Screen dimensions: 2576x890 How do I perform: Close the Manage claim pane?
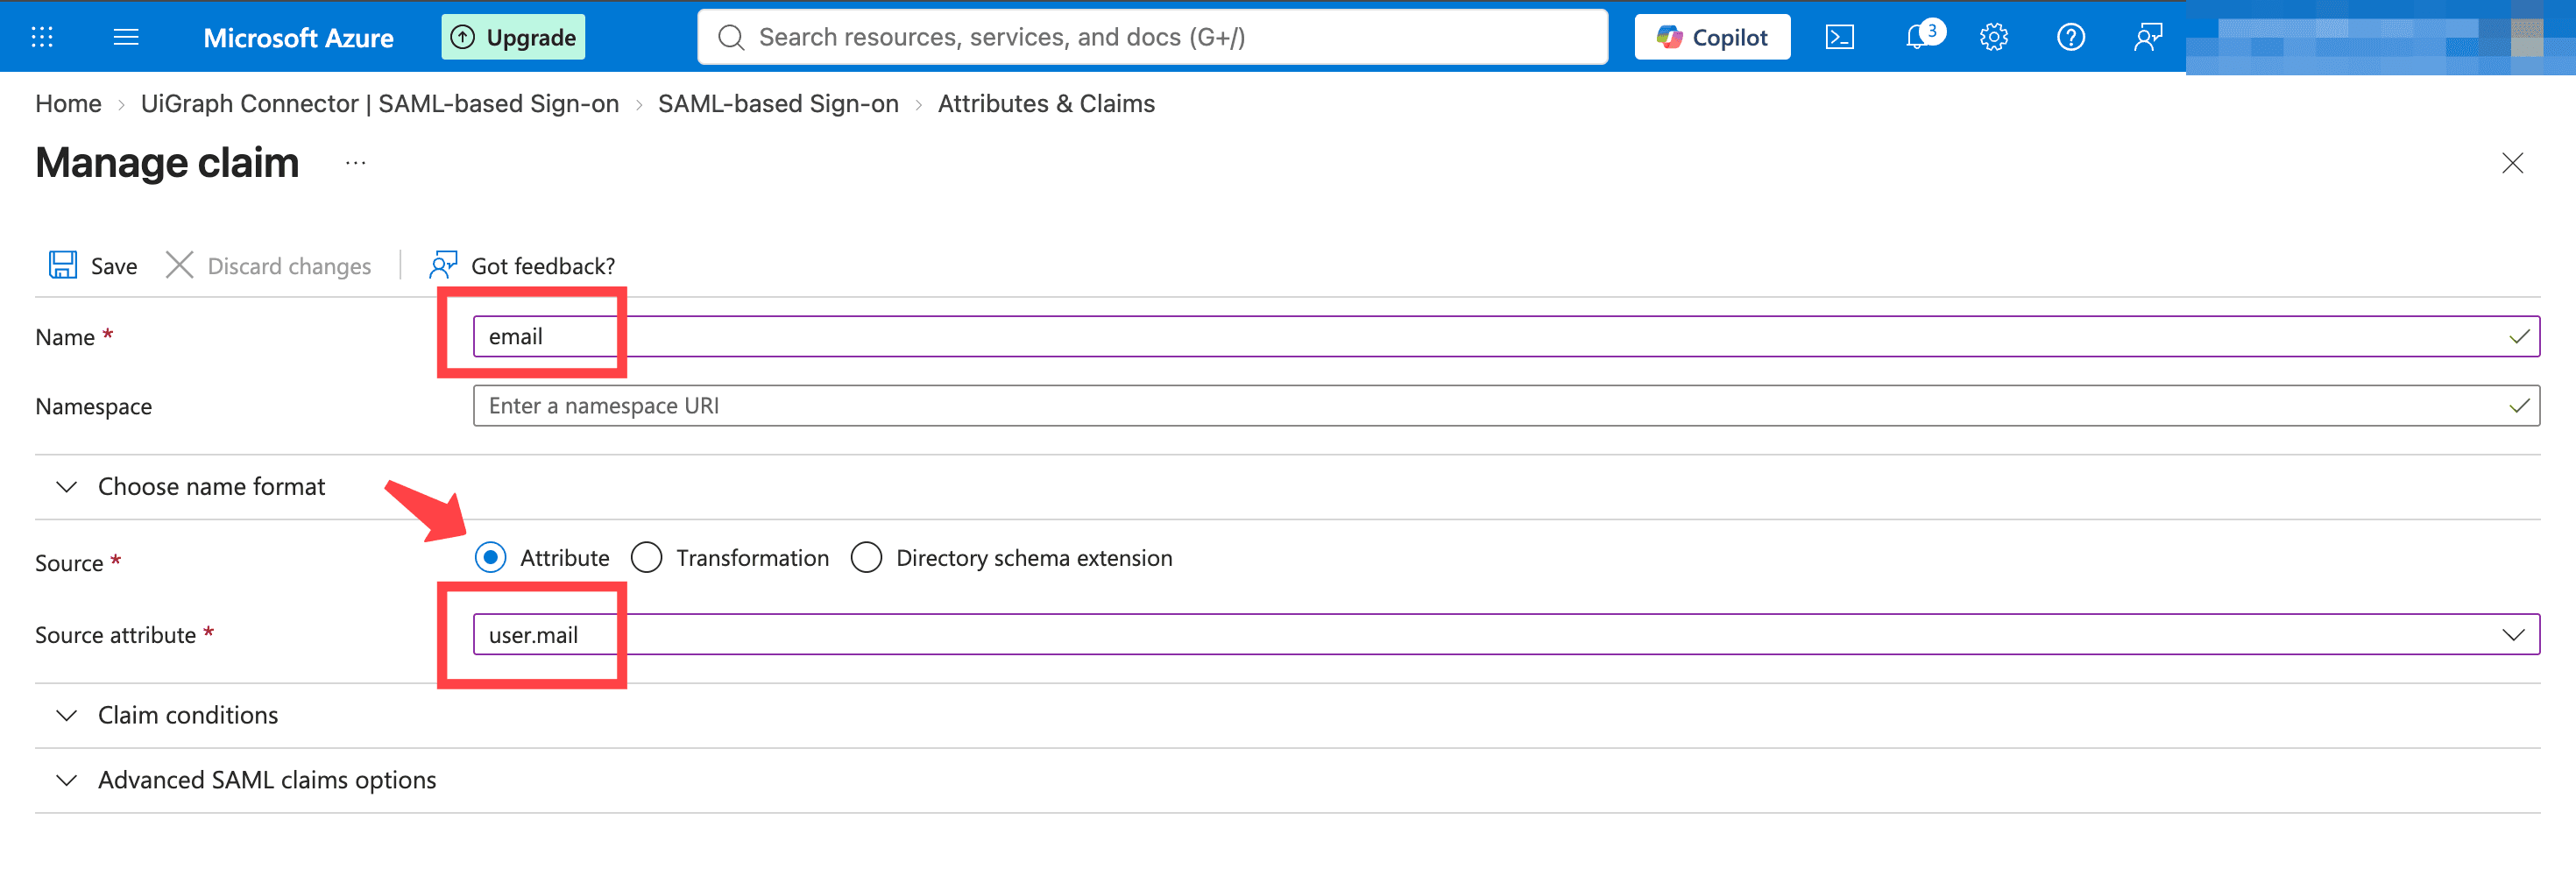tap(2512, 163)
